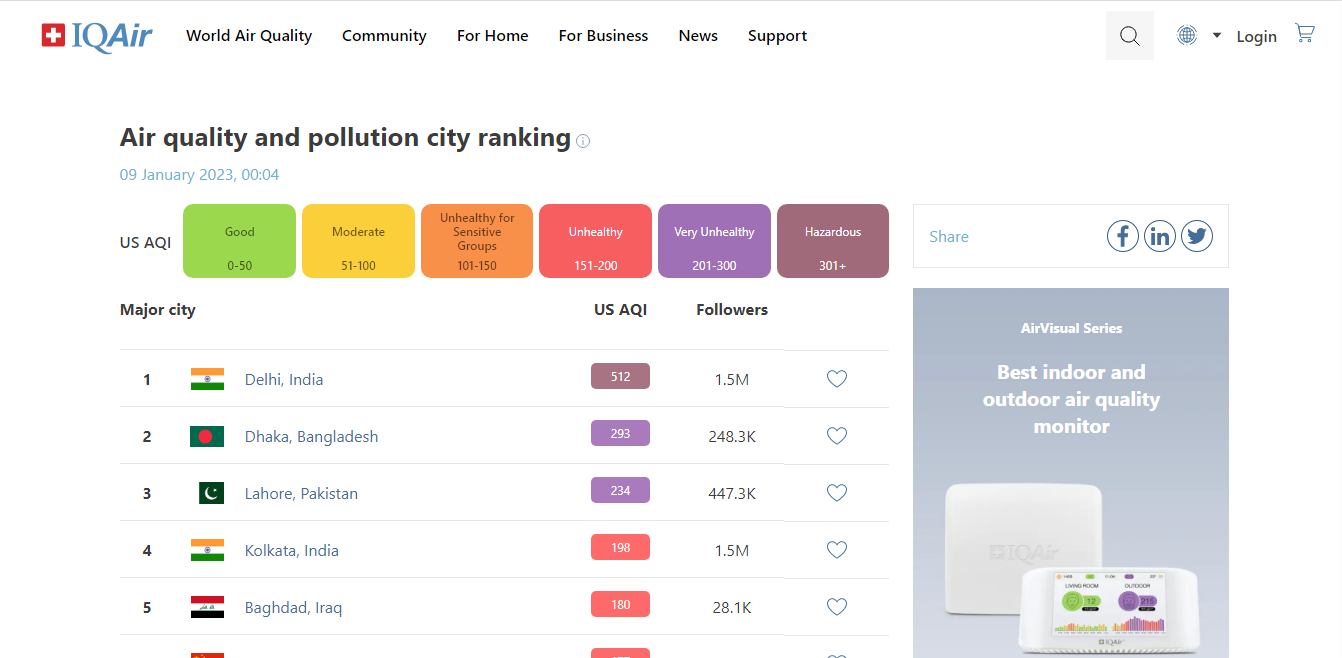The width and height of the screenshot is (1342, 658).
Task: Click the AirVisual Series ad banner
Action: tap(1070, 472)
